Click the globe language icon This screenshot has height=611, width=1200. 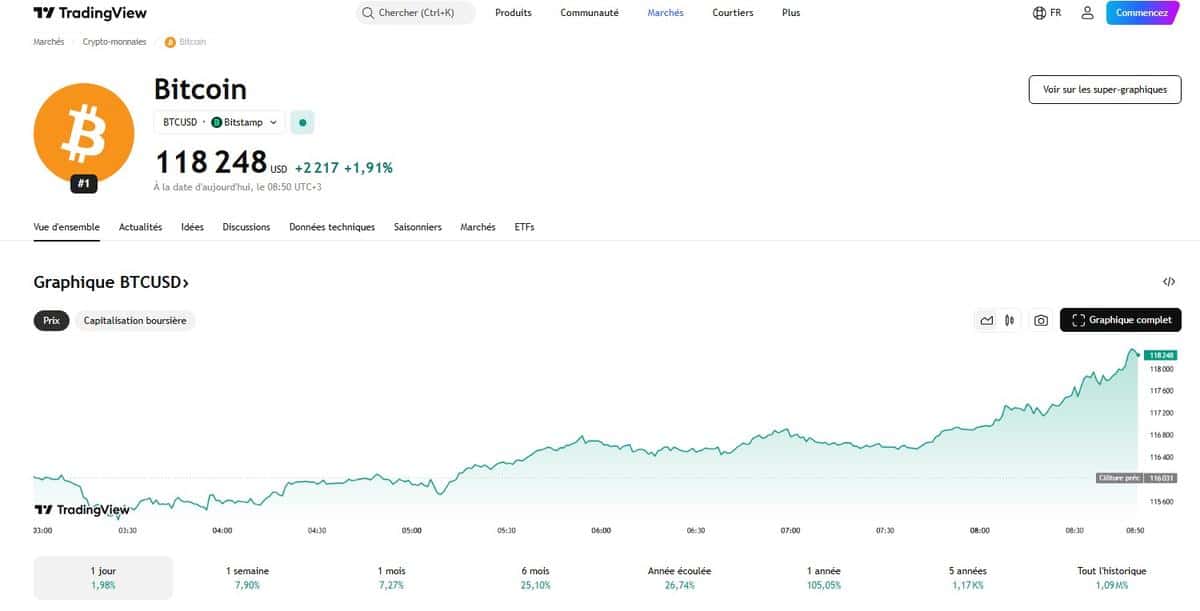(1040, 13)
